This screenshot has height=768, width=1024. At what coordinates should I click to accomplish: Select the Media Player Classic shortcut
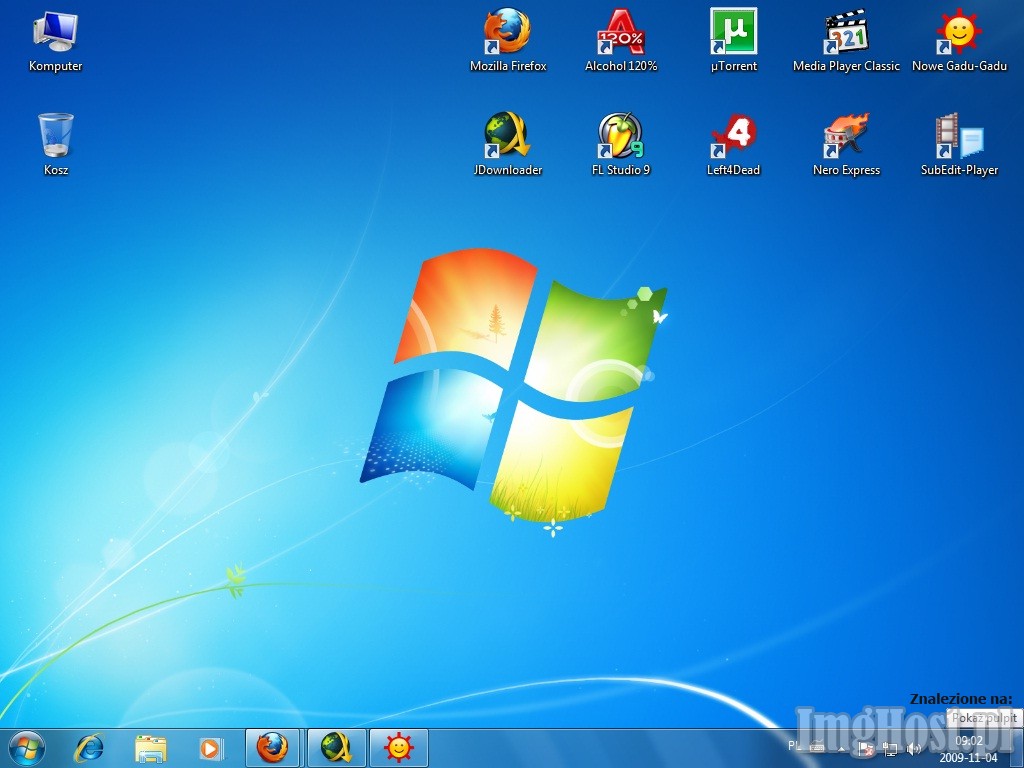[x=846, y=40]
